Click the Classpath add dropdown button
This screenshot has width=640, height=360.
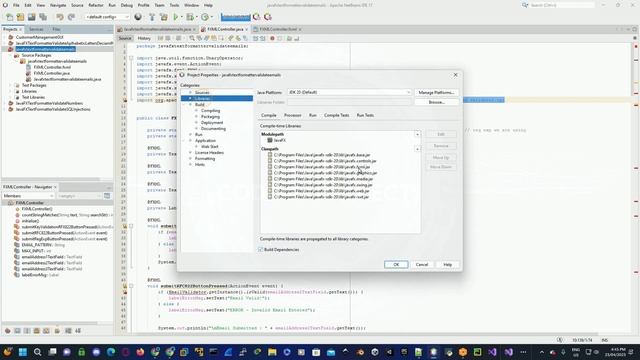(x=417, y=149)
